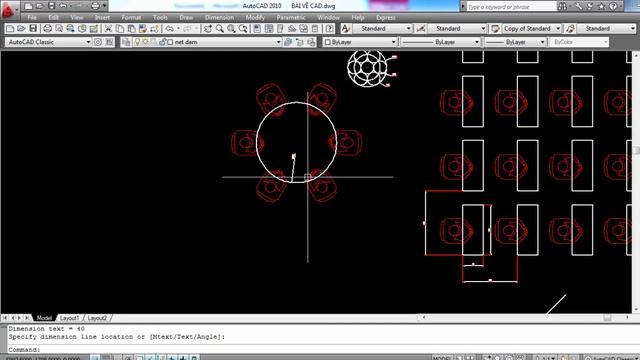Click the horizontal scrollbar right arrow

[627, 317]
